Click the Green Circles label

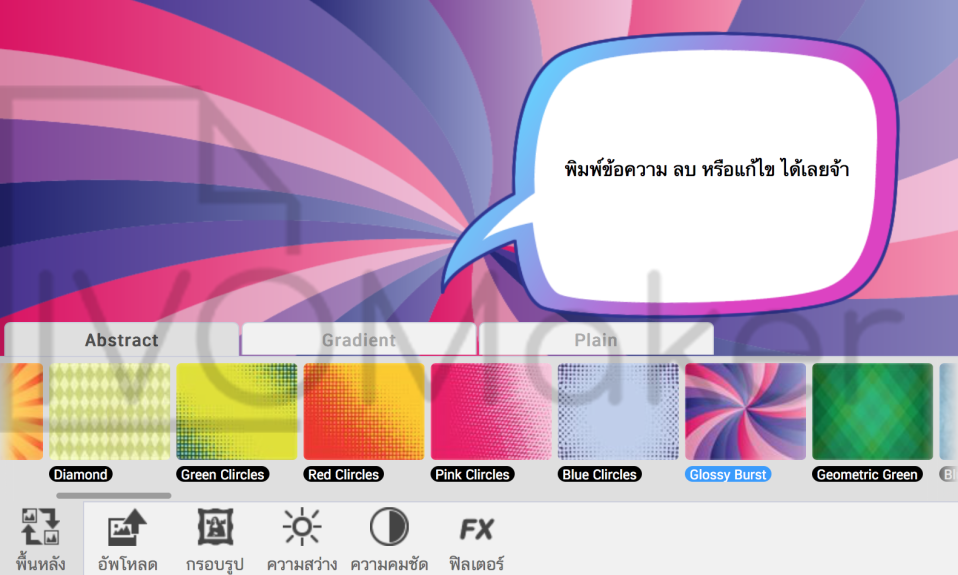click(222, 474)
